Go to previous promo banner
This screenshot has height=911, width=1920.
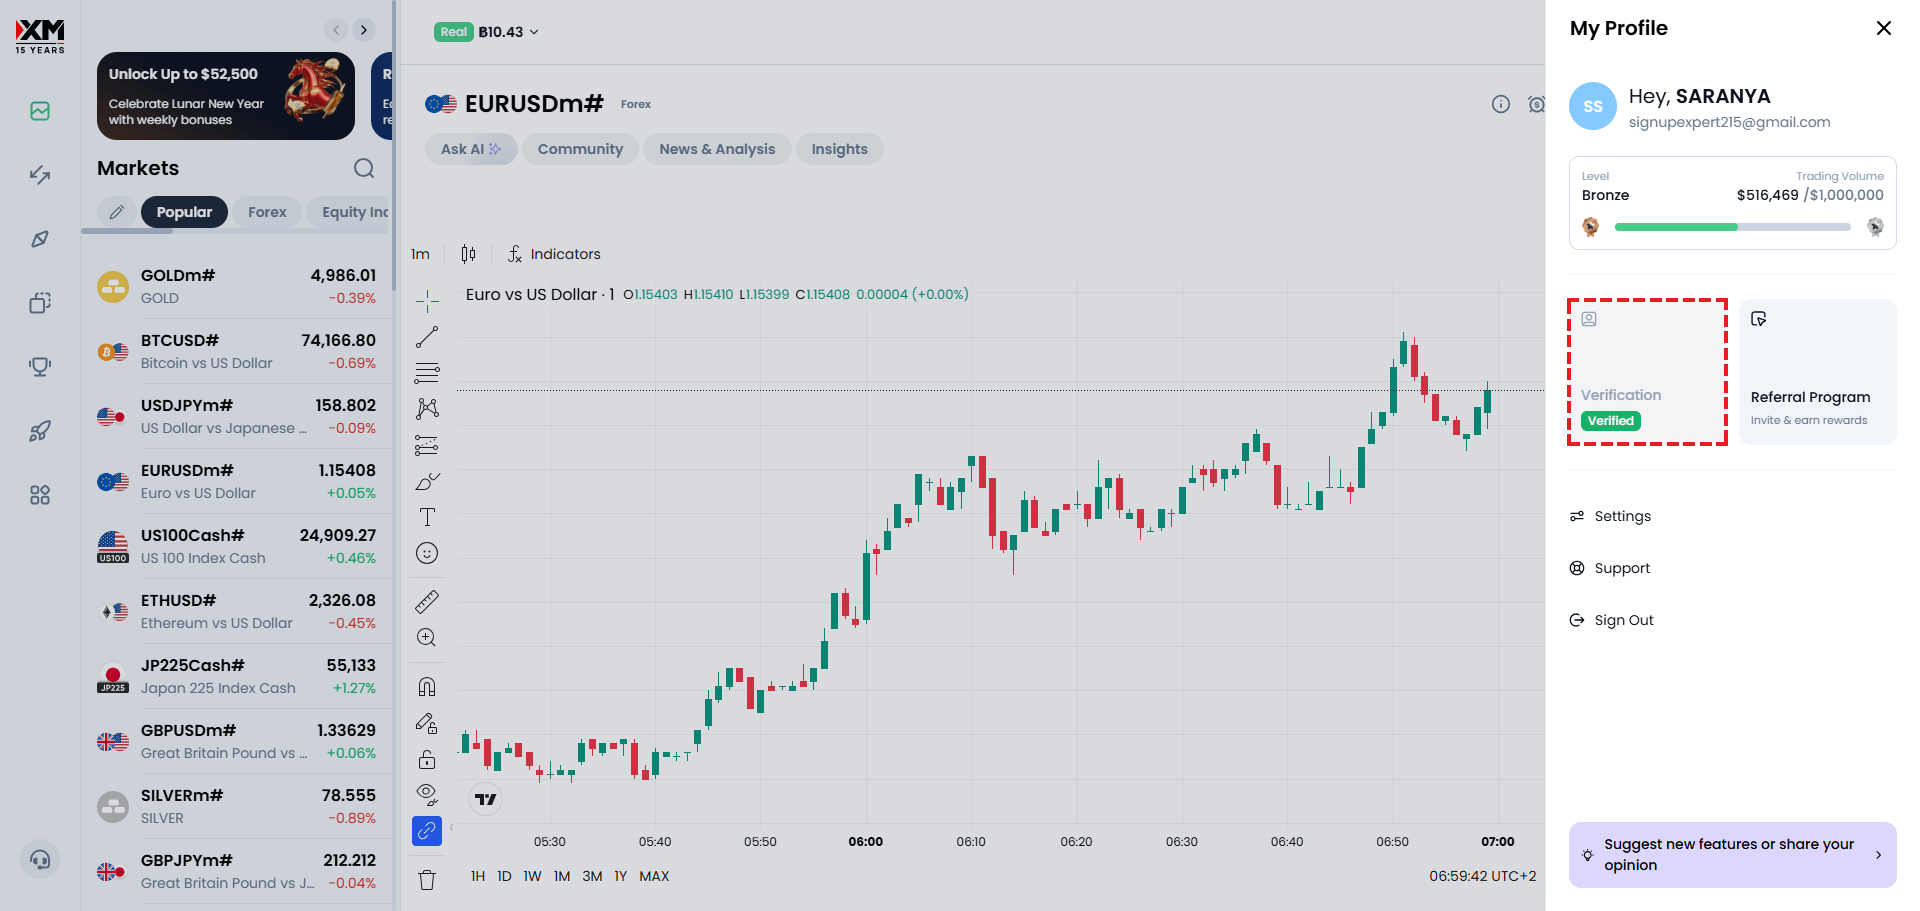(337, 30)
